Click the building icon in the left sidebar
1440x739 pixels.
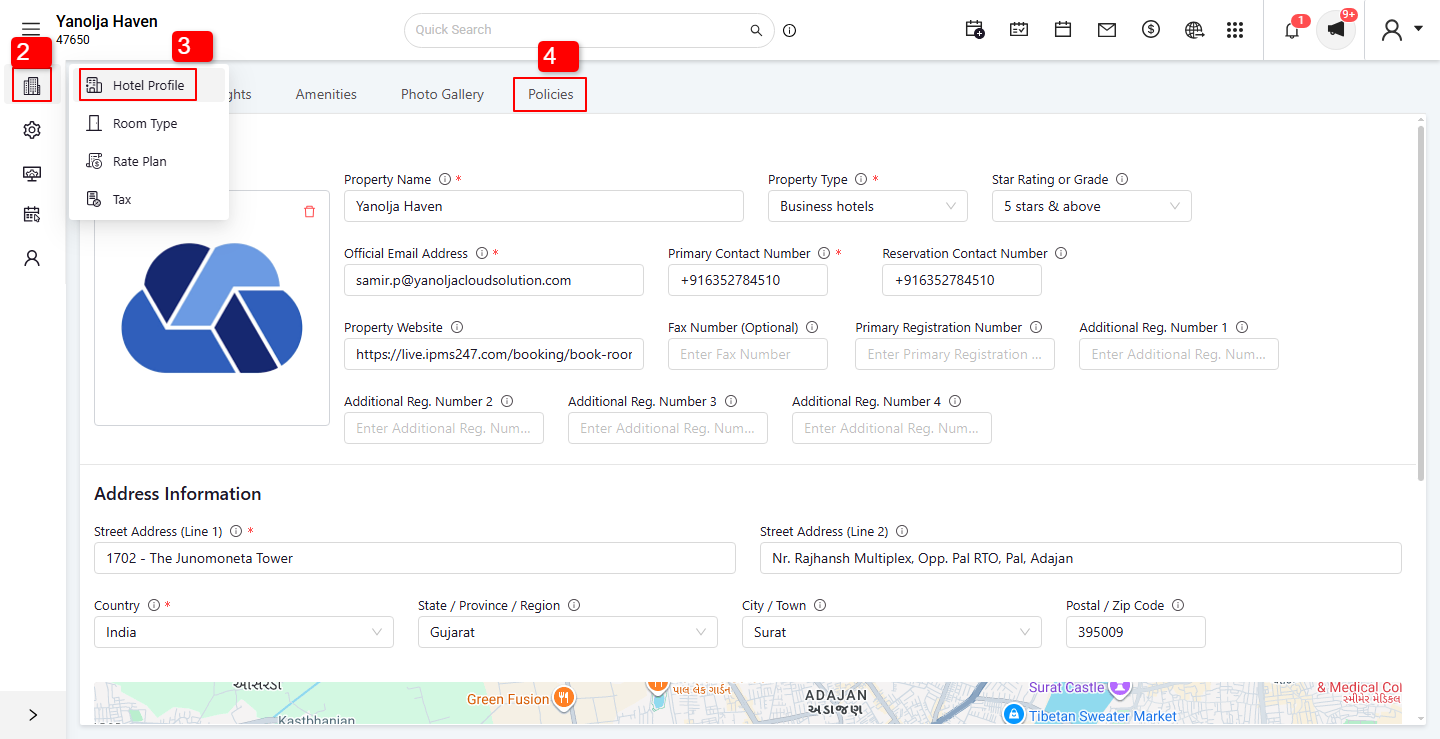coord(32,86)
